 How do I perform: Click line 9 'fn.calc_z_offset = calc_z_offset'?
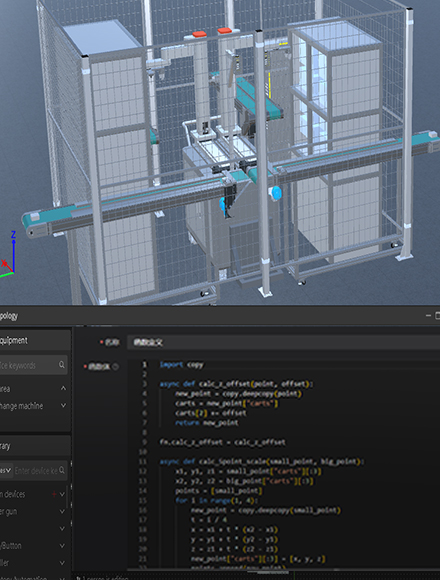(x=222, y=442)
